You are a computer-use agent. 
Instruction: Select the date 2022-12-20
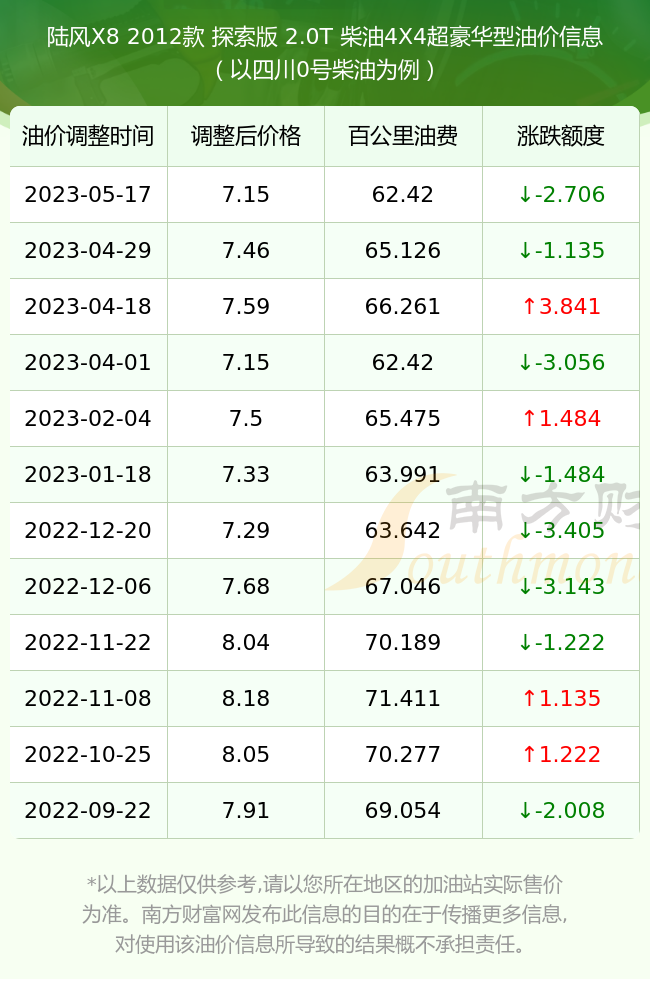(88, 531)
